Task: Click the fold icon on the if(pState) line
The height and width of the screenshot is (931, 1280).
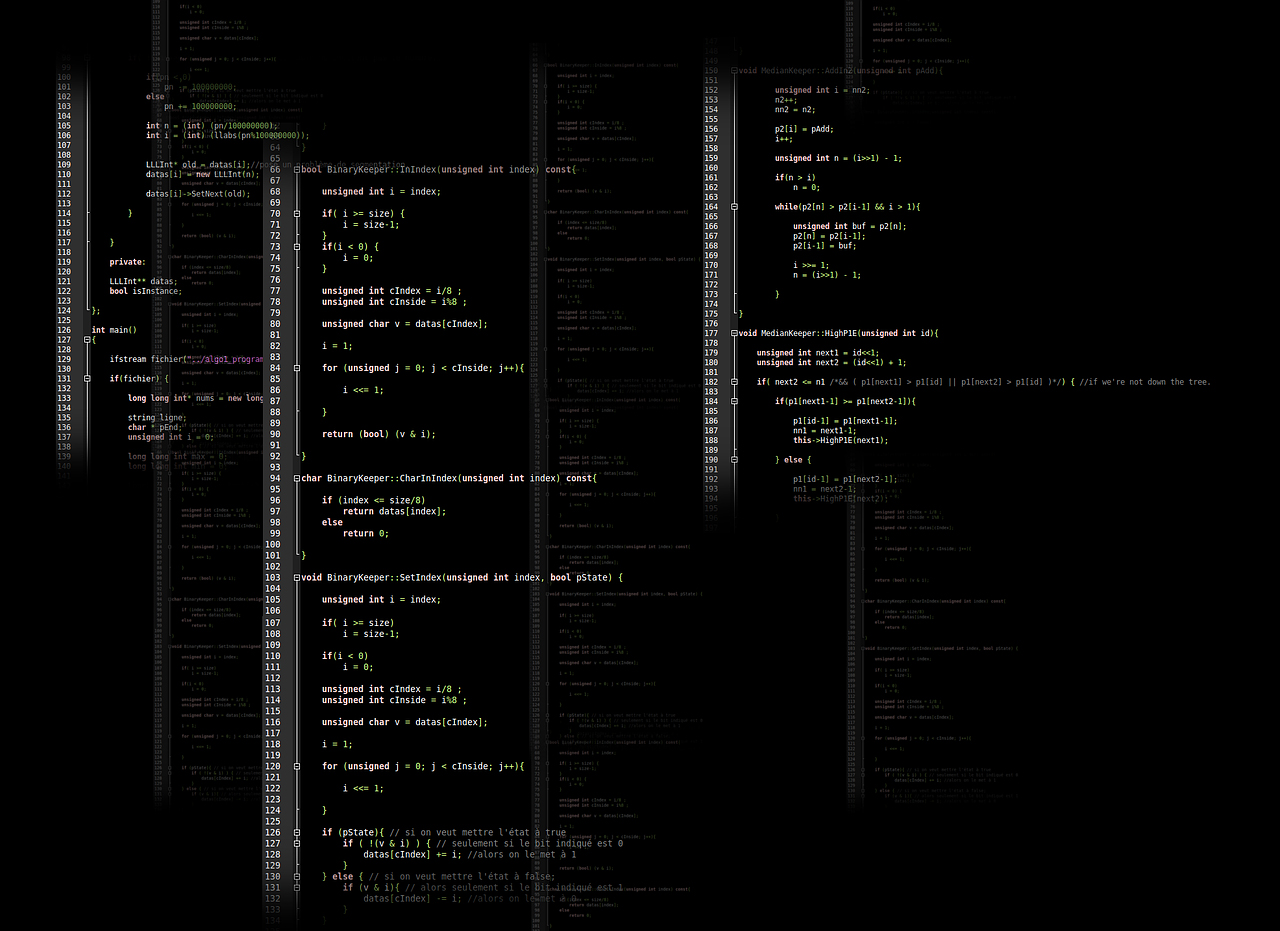Action: [x=297, y=831]
